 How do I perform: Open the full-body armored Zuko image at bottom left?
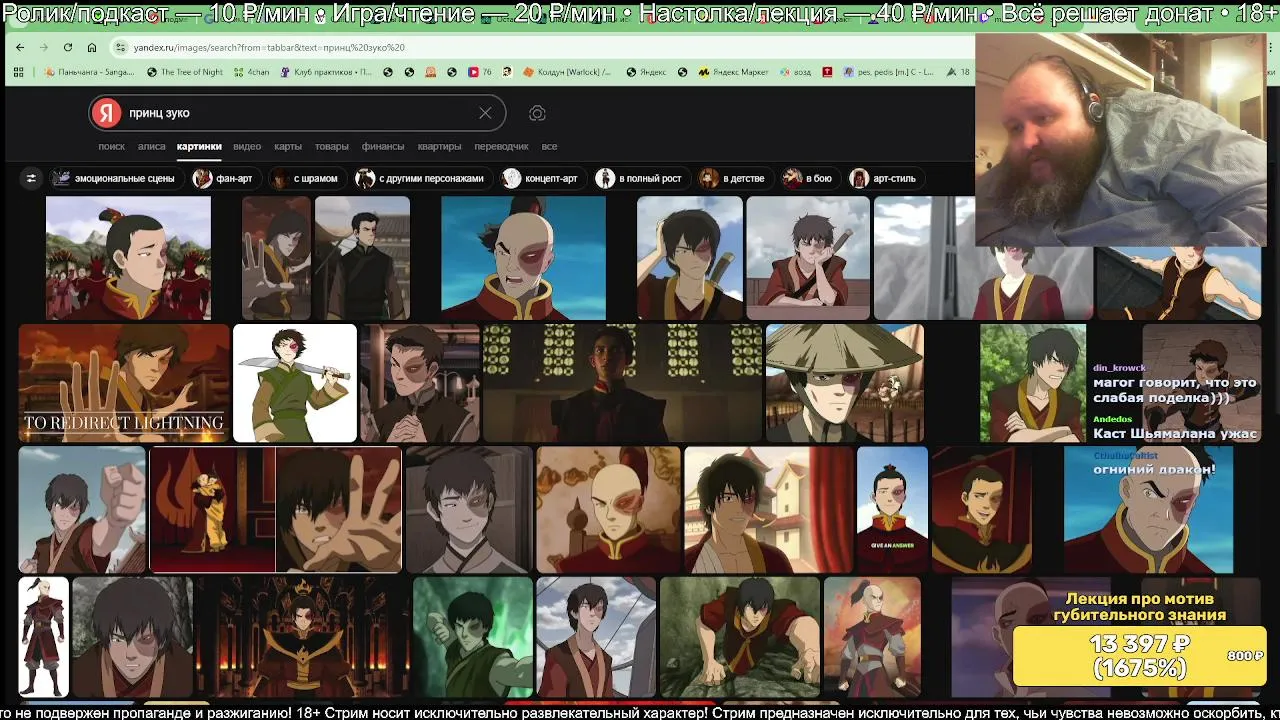[x=43, y=637]
